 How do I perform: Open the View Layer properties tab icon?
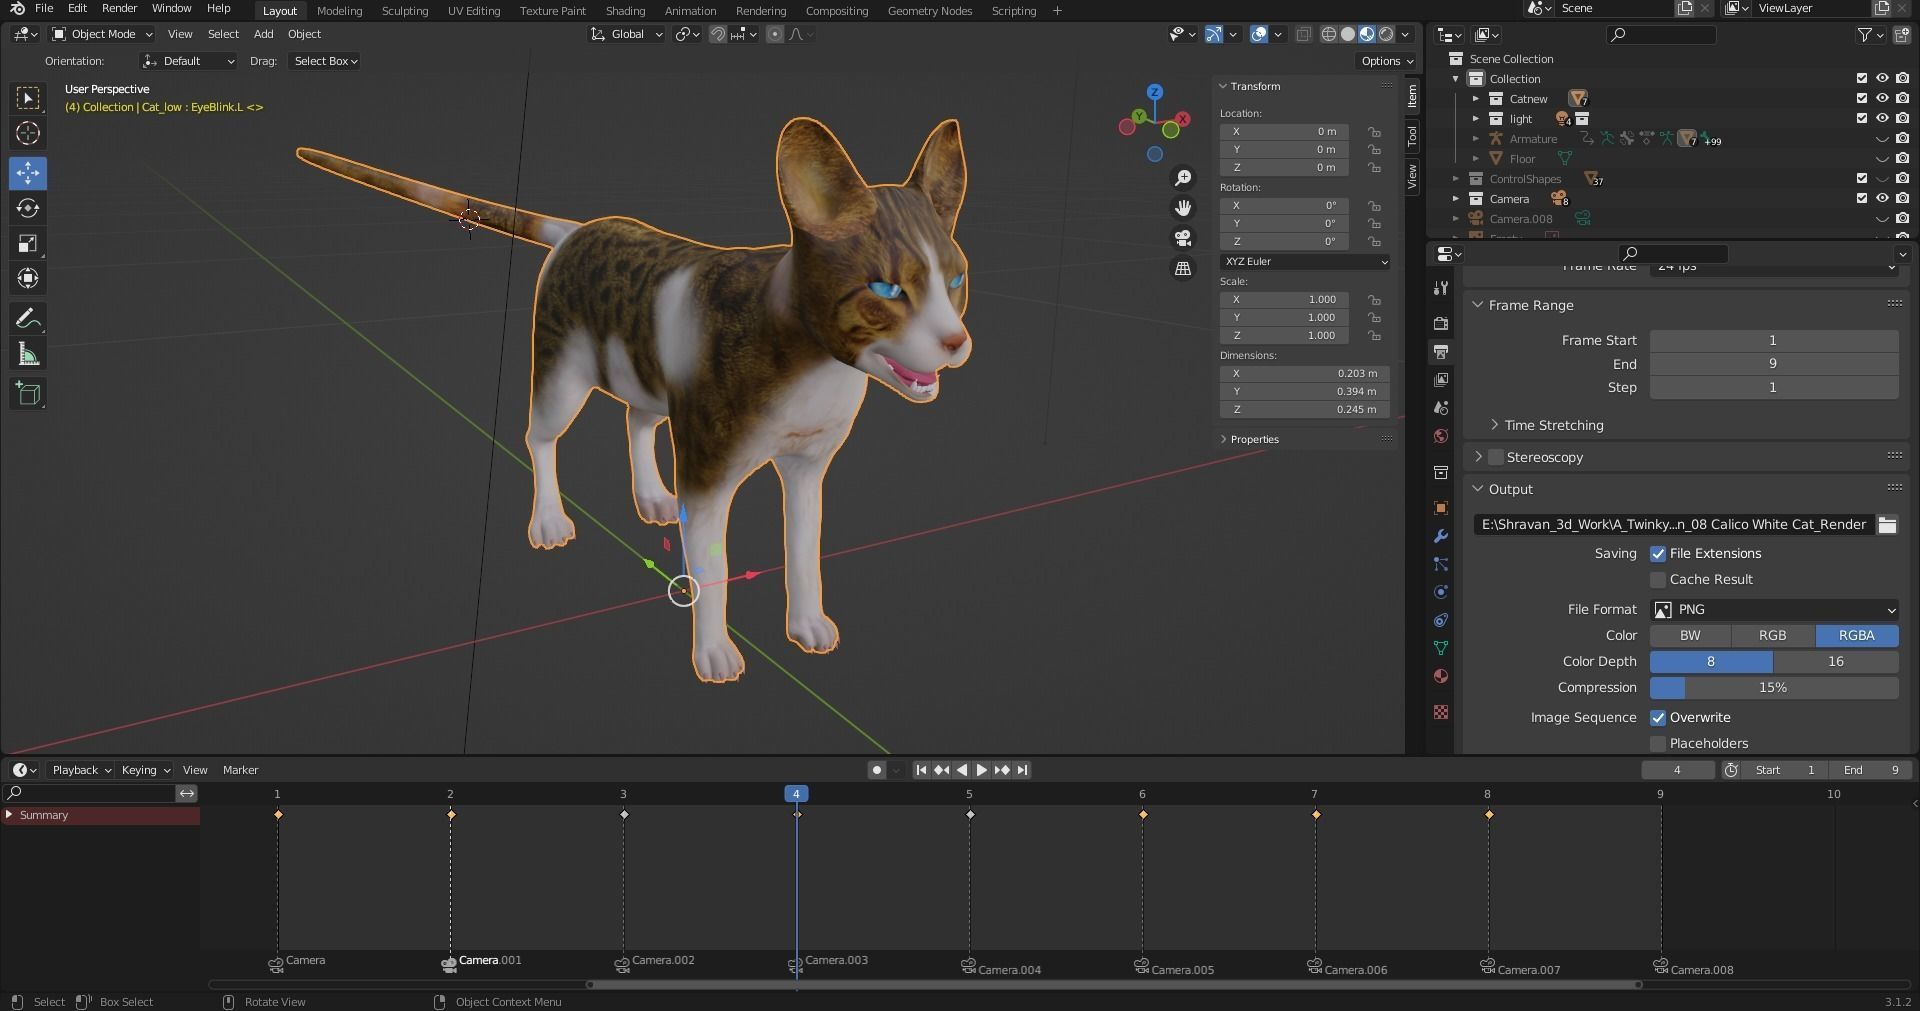pyautogui.click(x=1440, y=380)
